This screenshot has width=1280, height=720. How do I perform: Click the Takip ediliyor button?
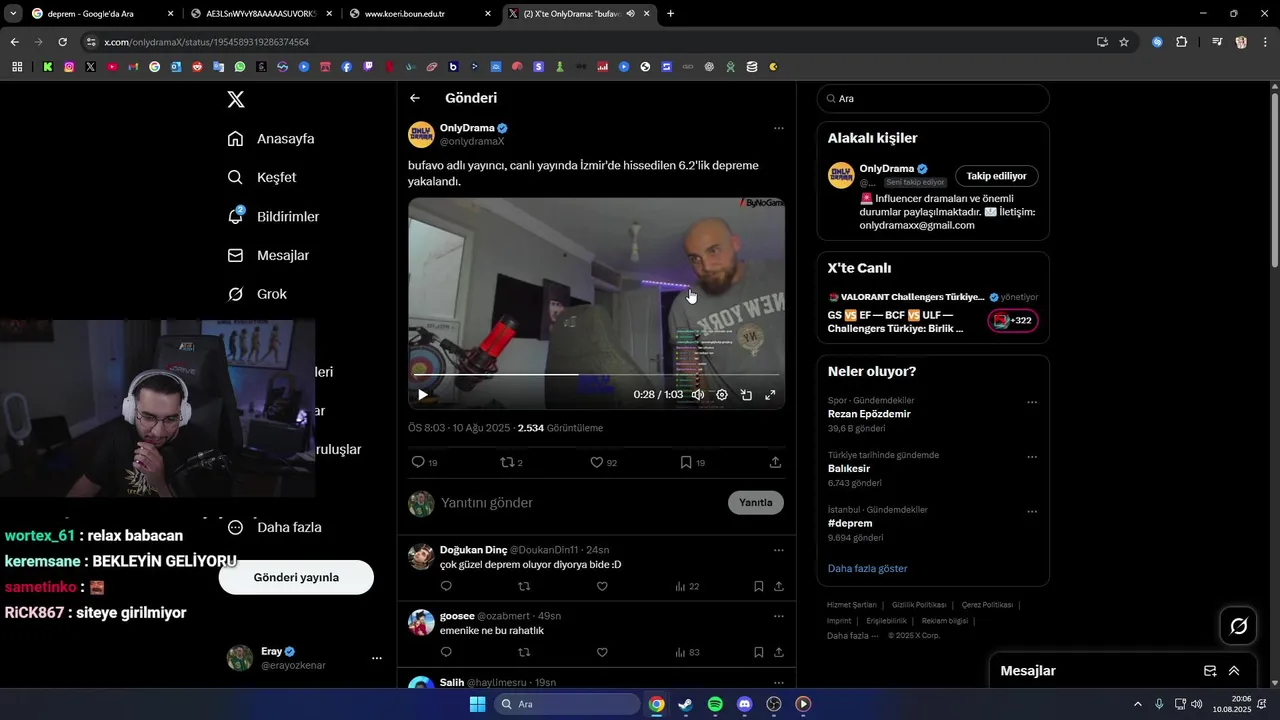pos(996,176)
